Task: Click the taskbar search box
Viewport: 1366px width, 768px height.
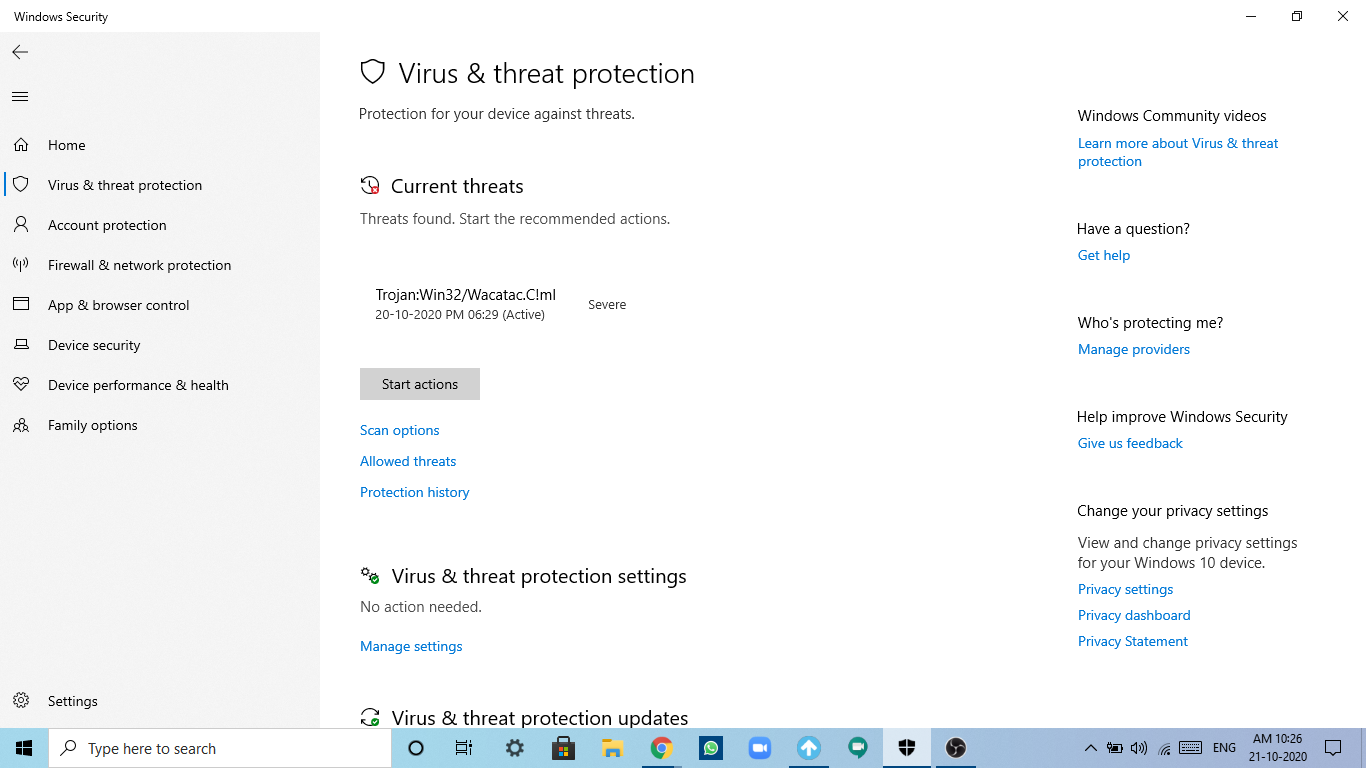Action: coord(220,748)
